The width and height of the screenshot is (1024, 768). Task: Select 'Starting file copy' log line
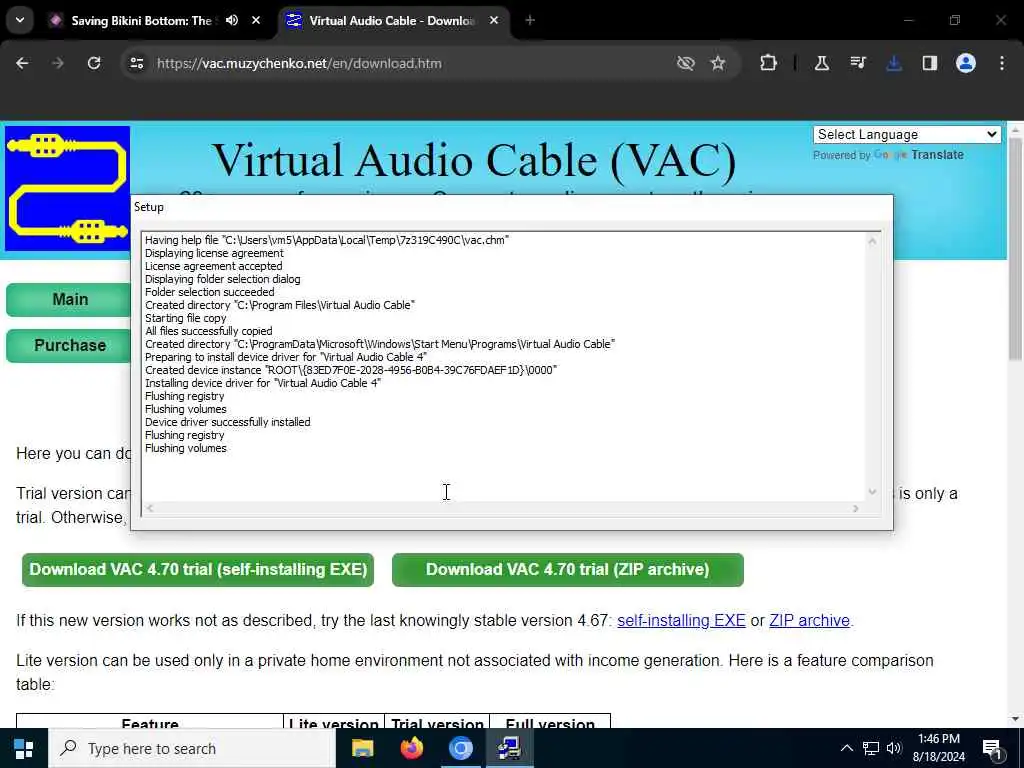click(185, 318)
